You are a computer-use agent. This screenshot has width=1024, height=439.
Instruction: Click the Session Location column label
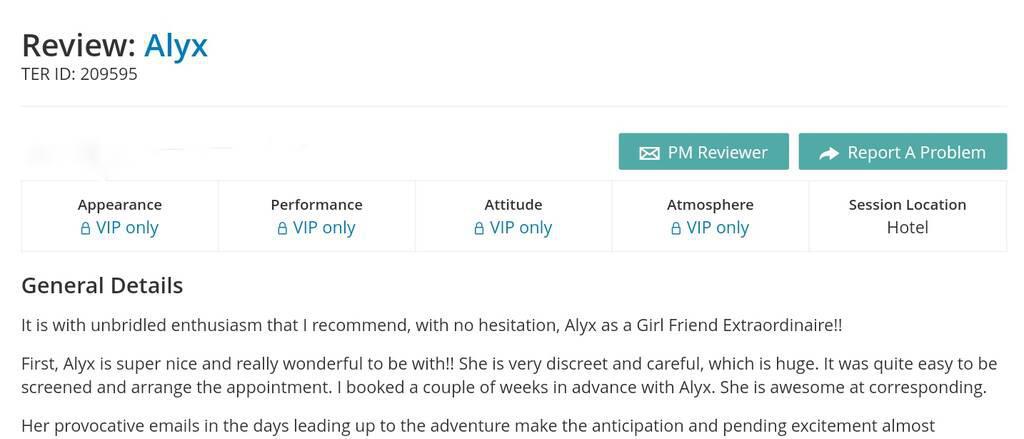(x=907, y=204)
